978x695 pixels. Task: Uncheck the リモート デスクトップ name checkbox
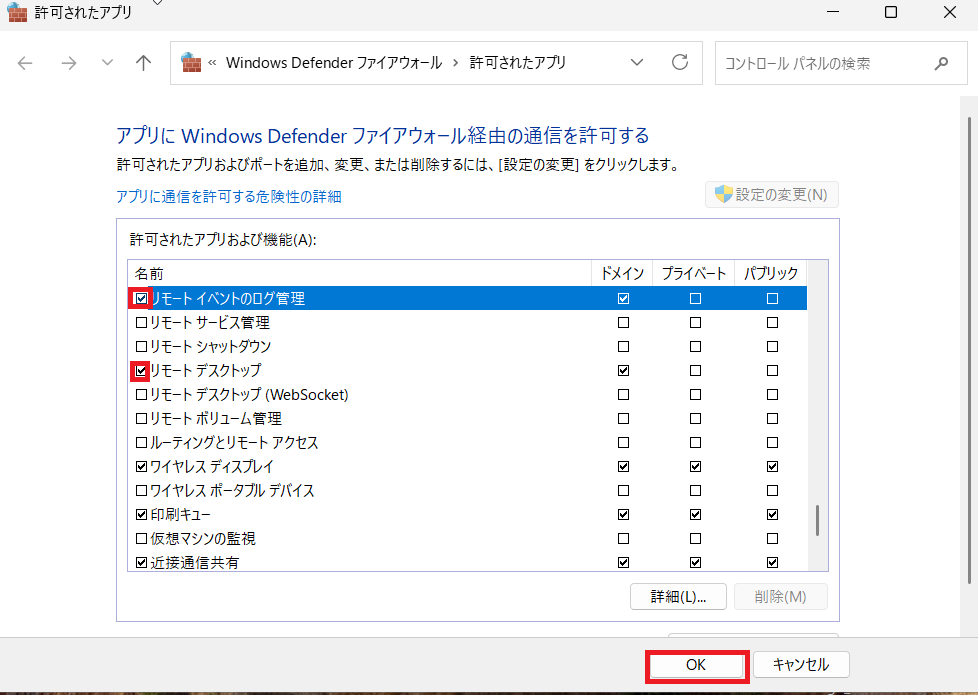(x=142, y=371)
